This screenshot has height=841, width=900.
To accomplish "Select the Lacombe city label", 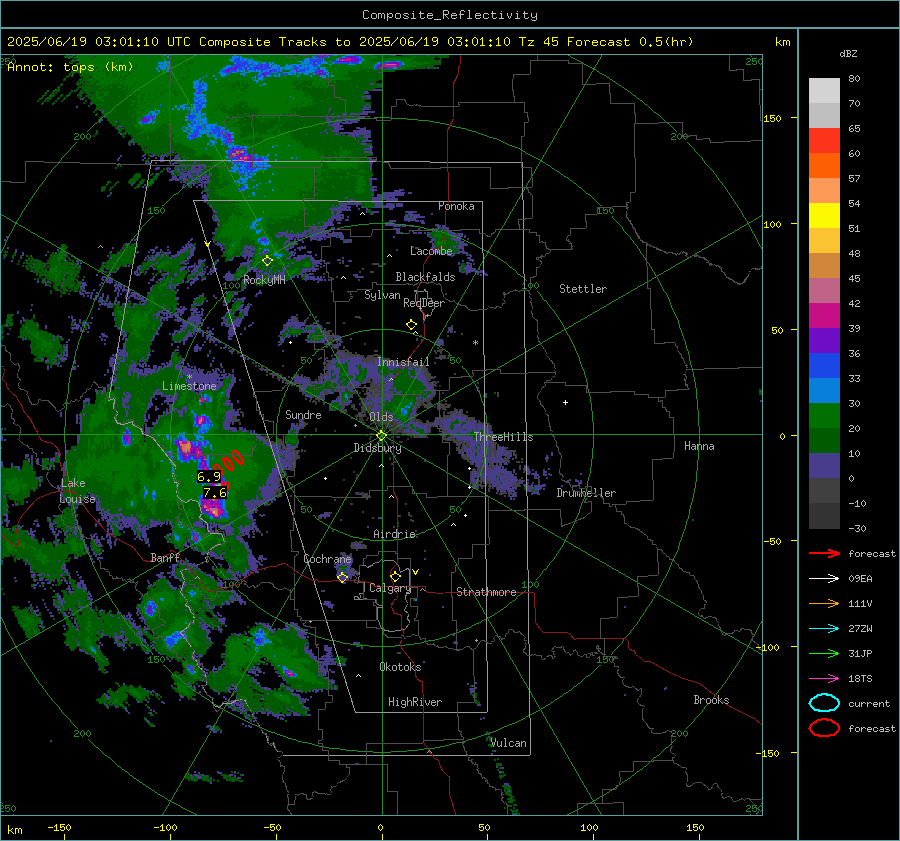I will (x=431, y=251).
